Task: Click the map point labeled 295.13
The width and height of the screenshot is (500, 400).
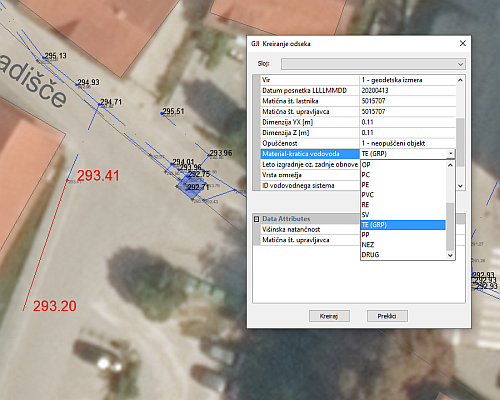Action: (x=43, y=58)
